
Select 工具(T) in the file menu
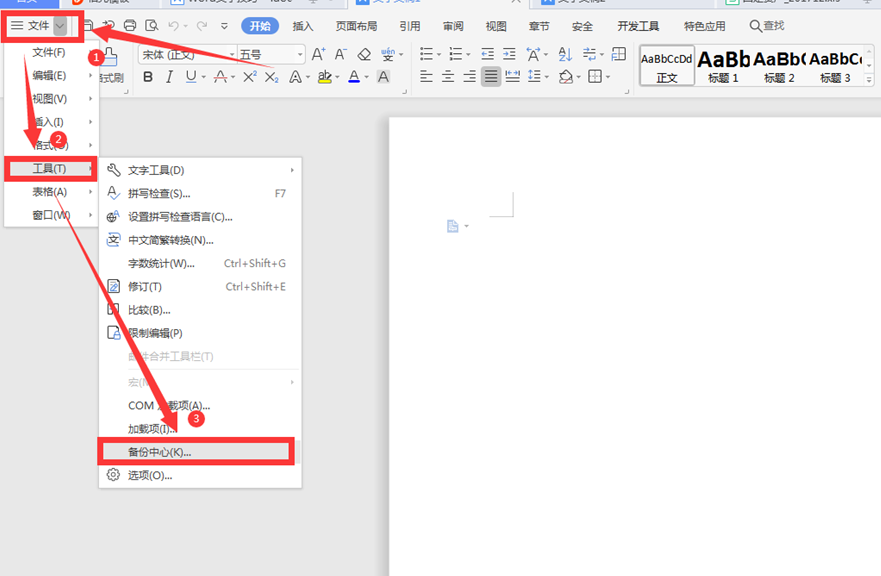[x=51, y=169]
